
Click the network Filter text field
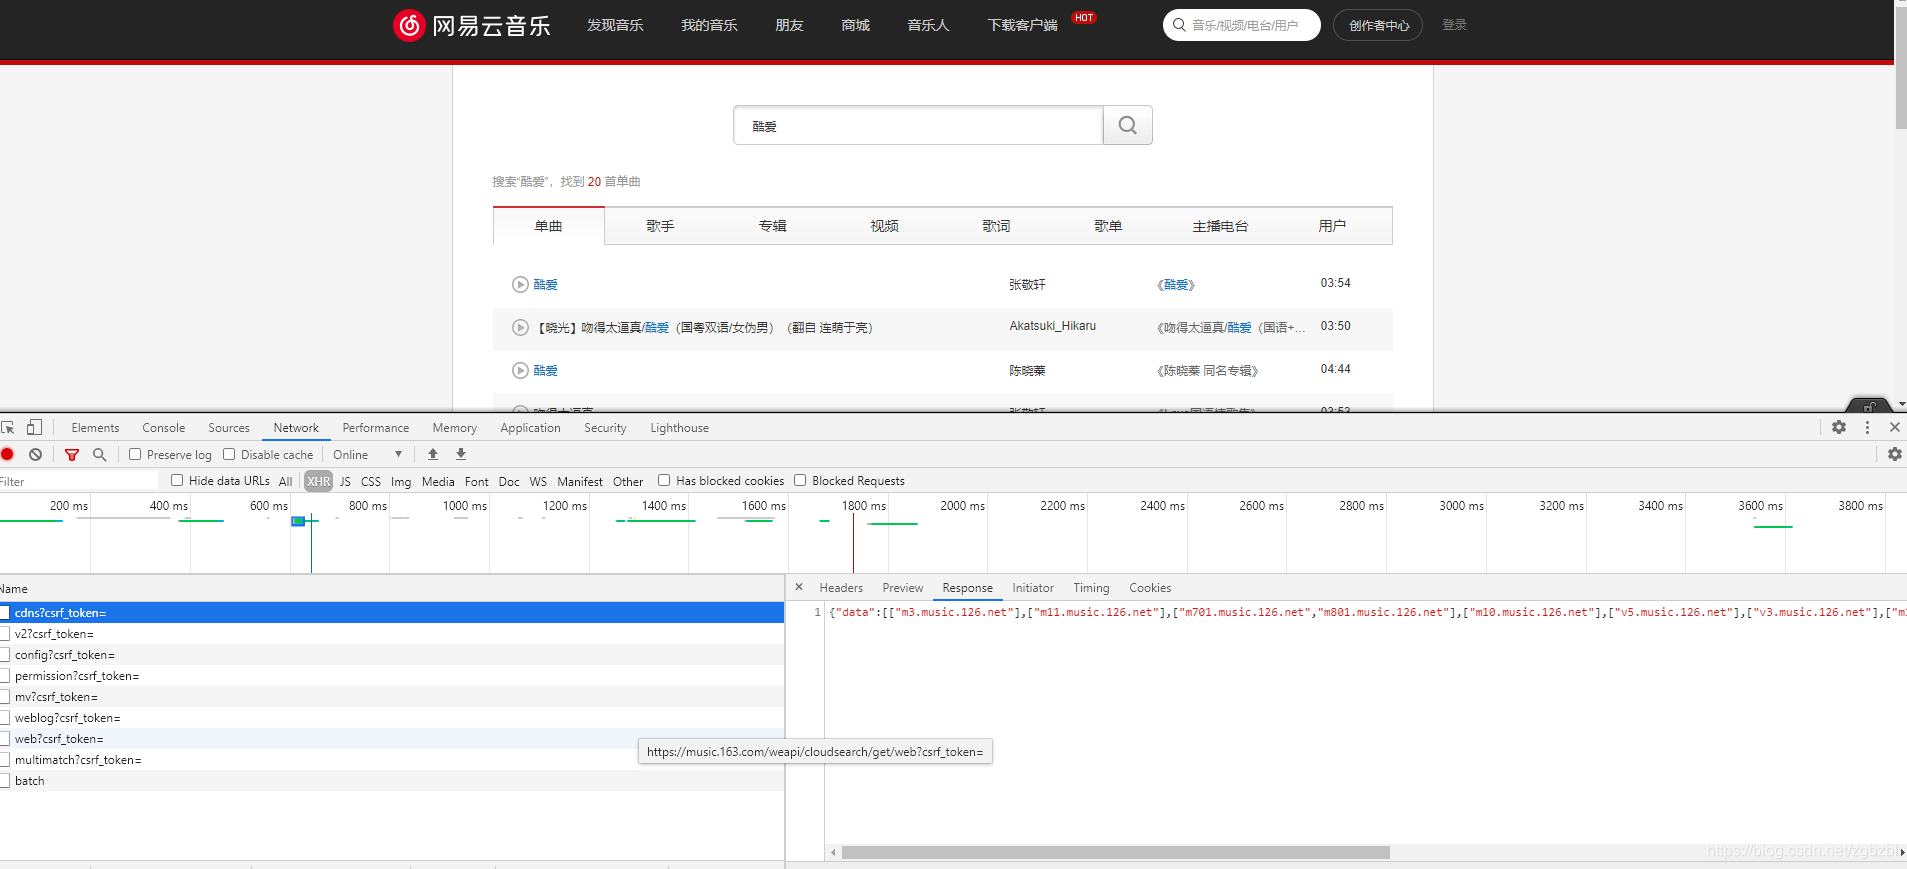pos(79,481)
